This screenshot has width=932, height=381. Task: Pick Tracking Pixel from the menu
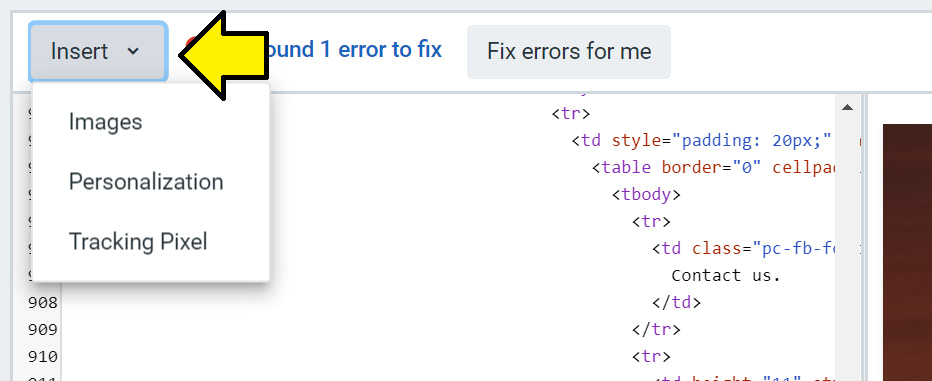138,241
